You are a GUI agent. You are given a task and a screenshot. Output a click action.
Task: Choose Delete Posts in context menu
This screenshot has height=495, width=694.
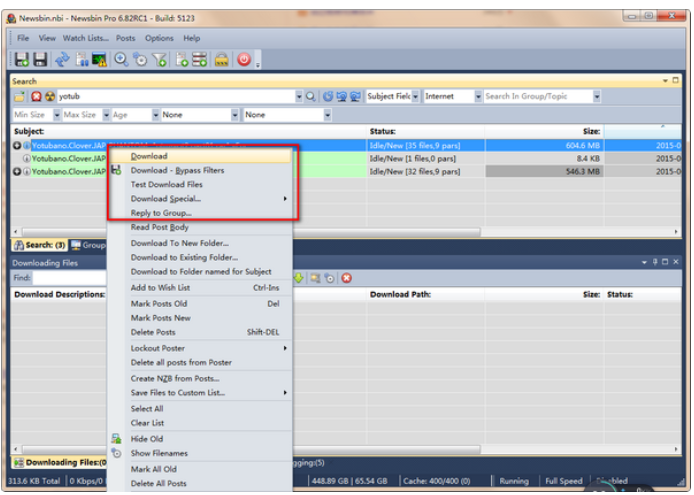[200, 332]
